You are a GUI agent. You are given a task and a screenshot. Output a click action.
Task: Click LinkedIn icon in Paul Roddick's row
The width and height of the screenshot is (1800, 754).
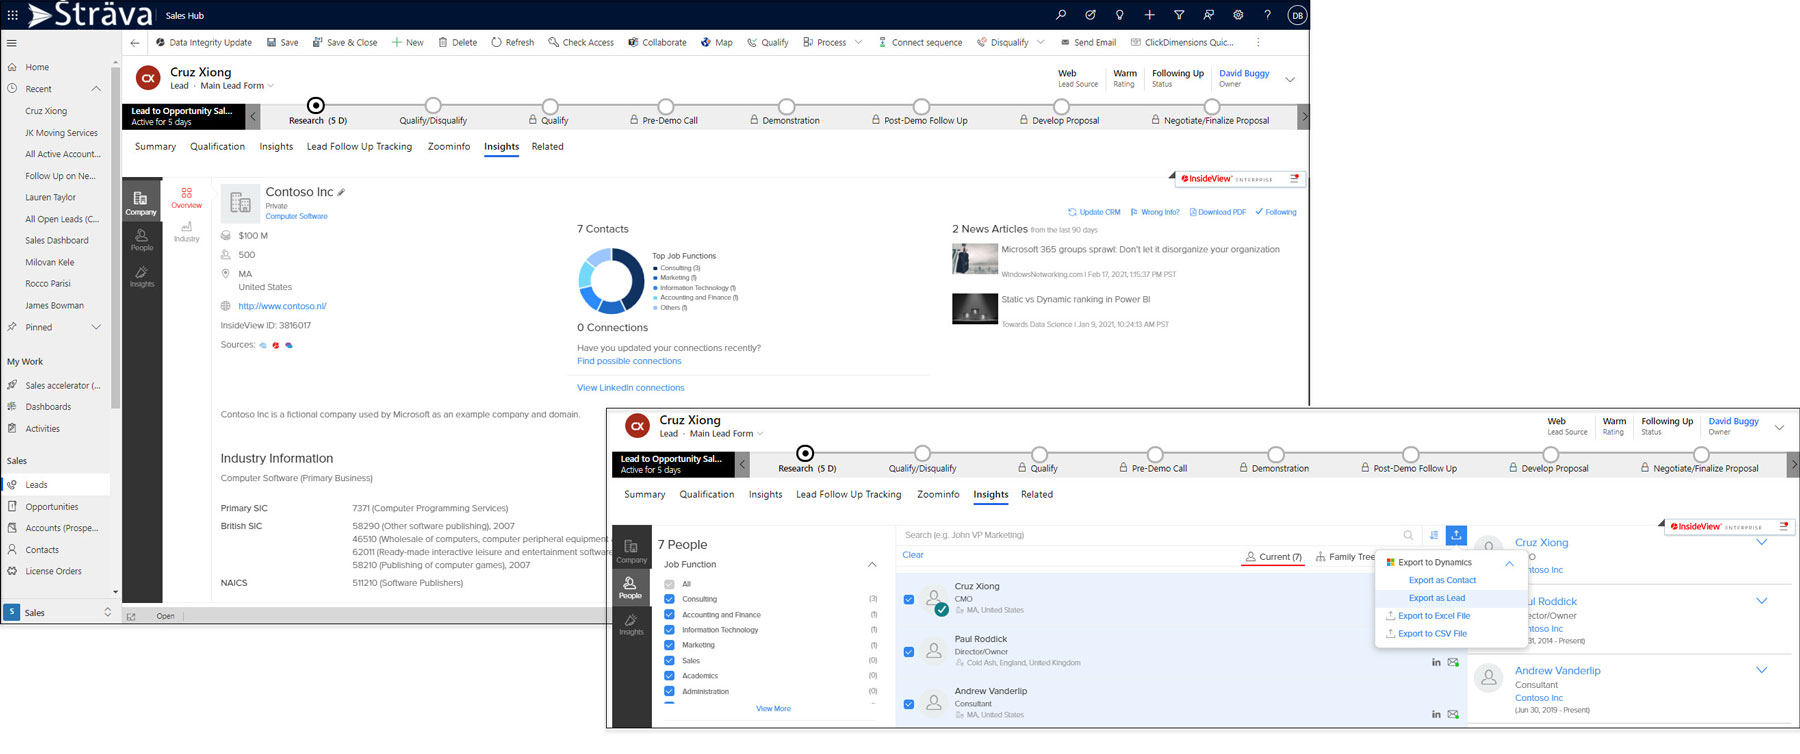click(x=1436, y=662)
